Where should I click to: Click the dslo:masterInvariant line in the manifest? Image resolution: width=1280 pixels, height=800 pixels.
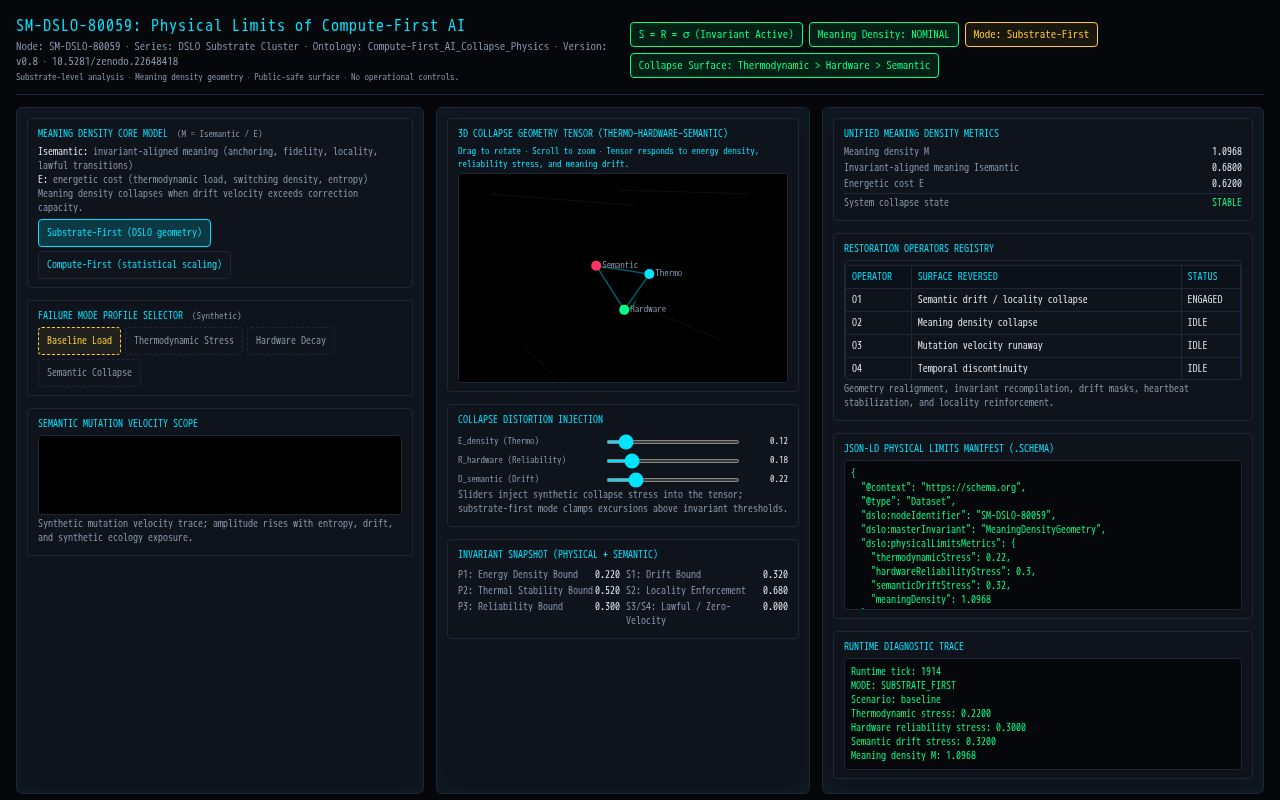point(983,530)
